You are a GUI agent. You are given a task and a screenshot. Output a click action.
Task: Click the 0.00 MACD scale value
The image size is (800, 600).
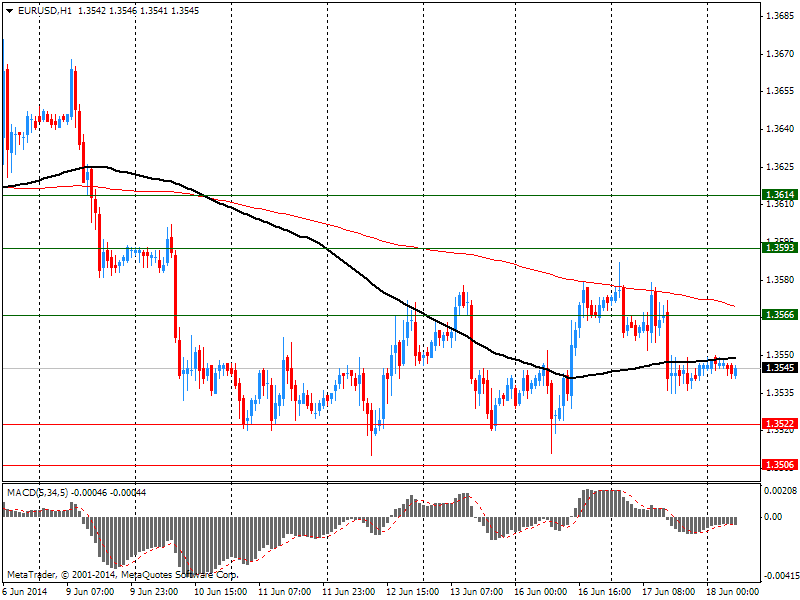point(773,517)
